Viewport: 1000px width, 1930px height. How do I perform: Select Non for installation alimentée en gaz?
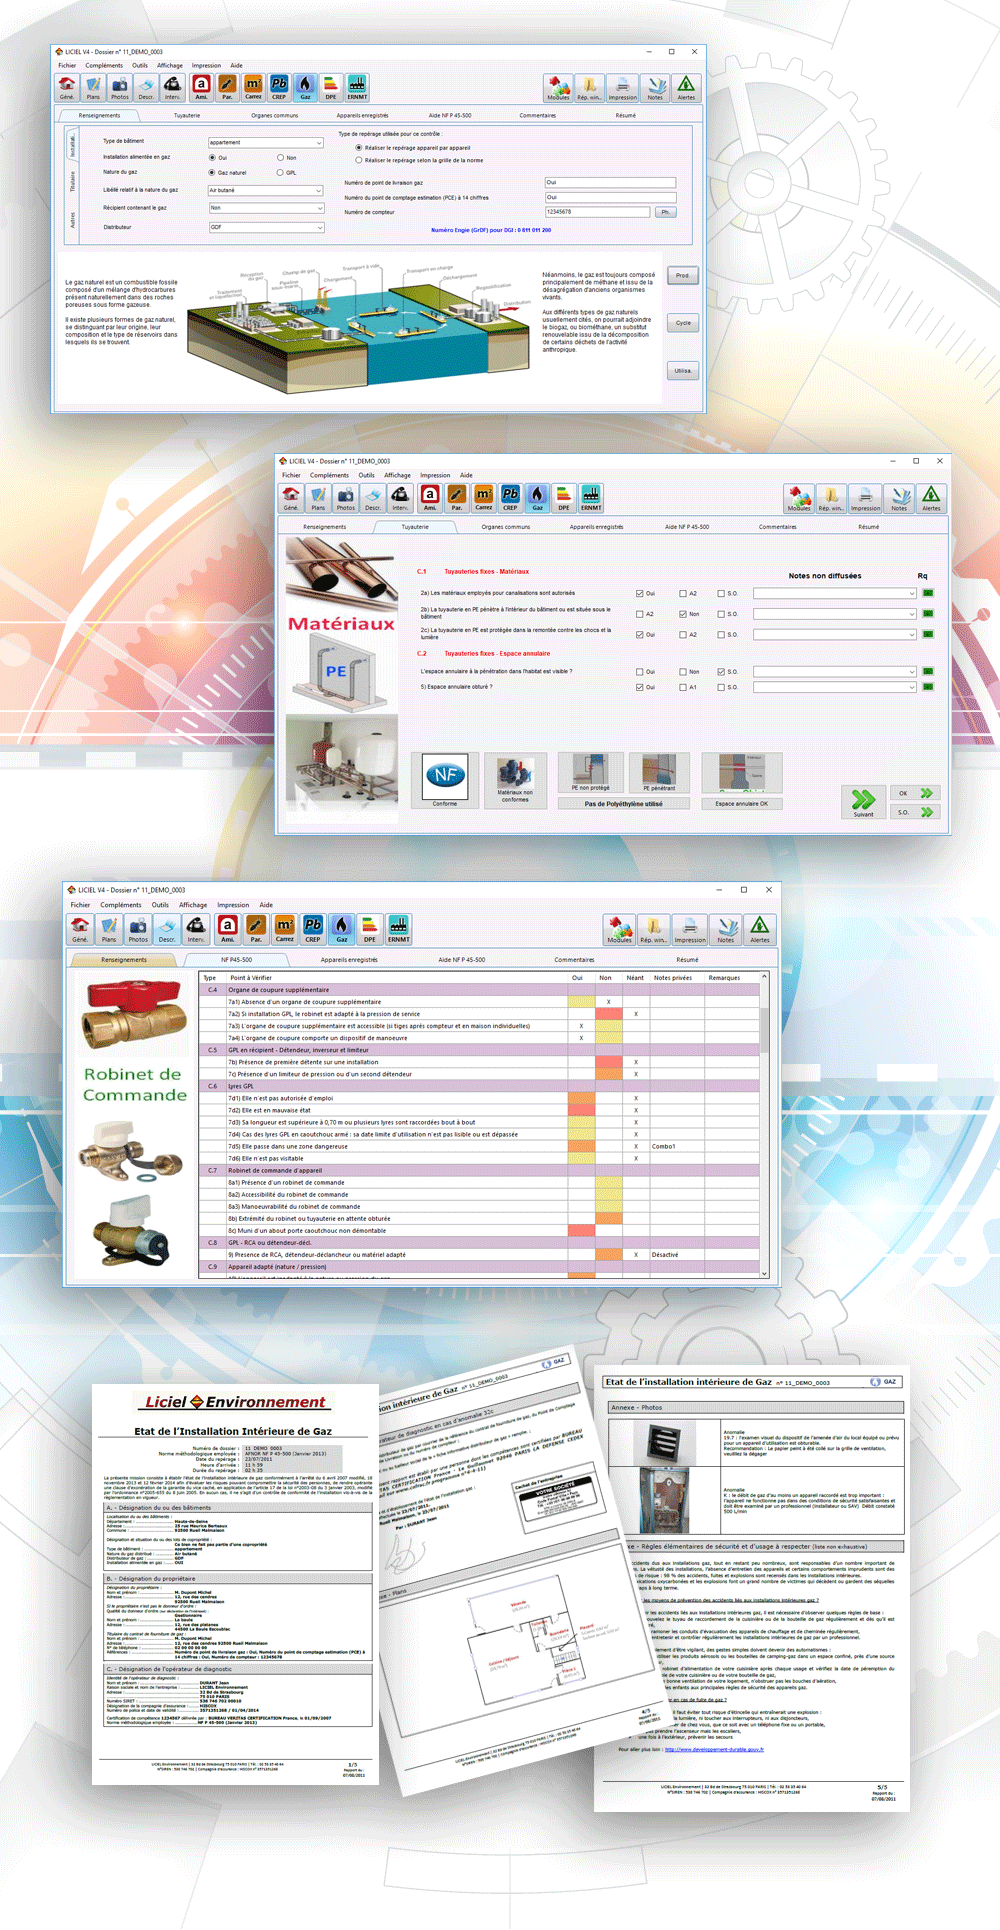pyautogui.click(x=280, y=157)
